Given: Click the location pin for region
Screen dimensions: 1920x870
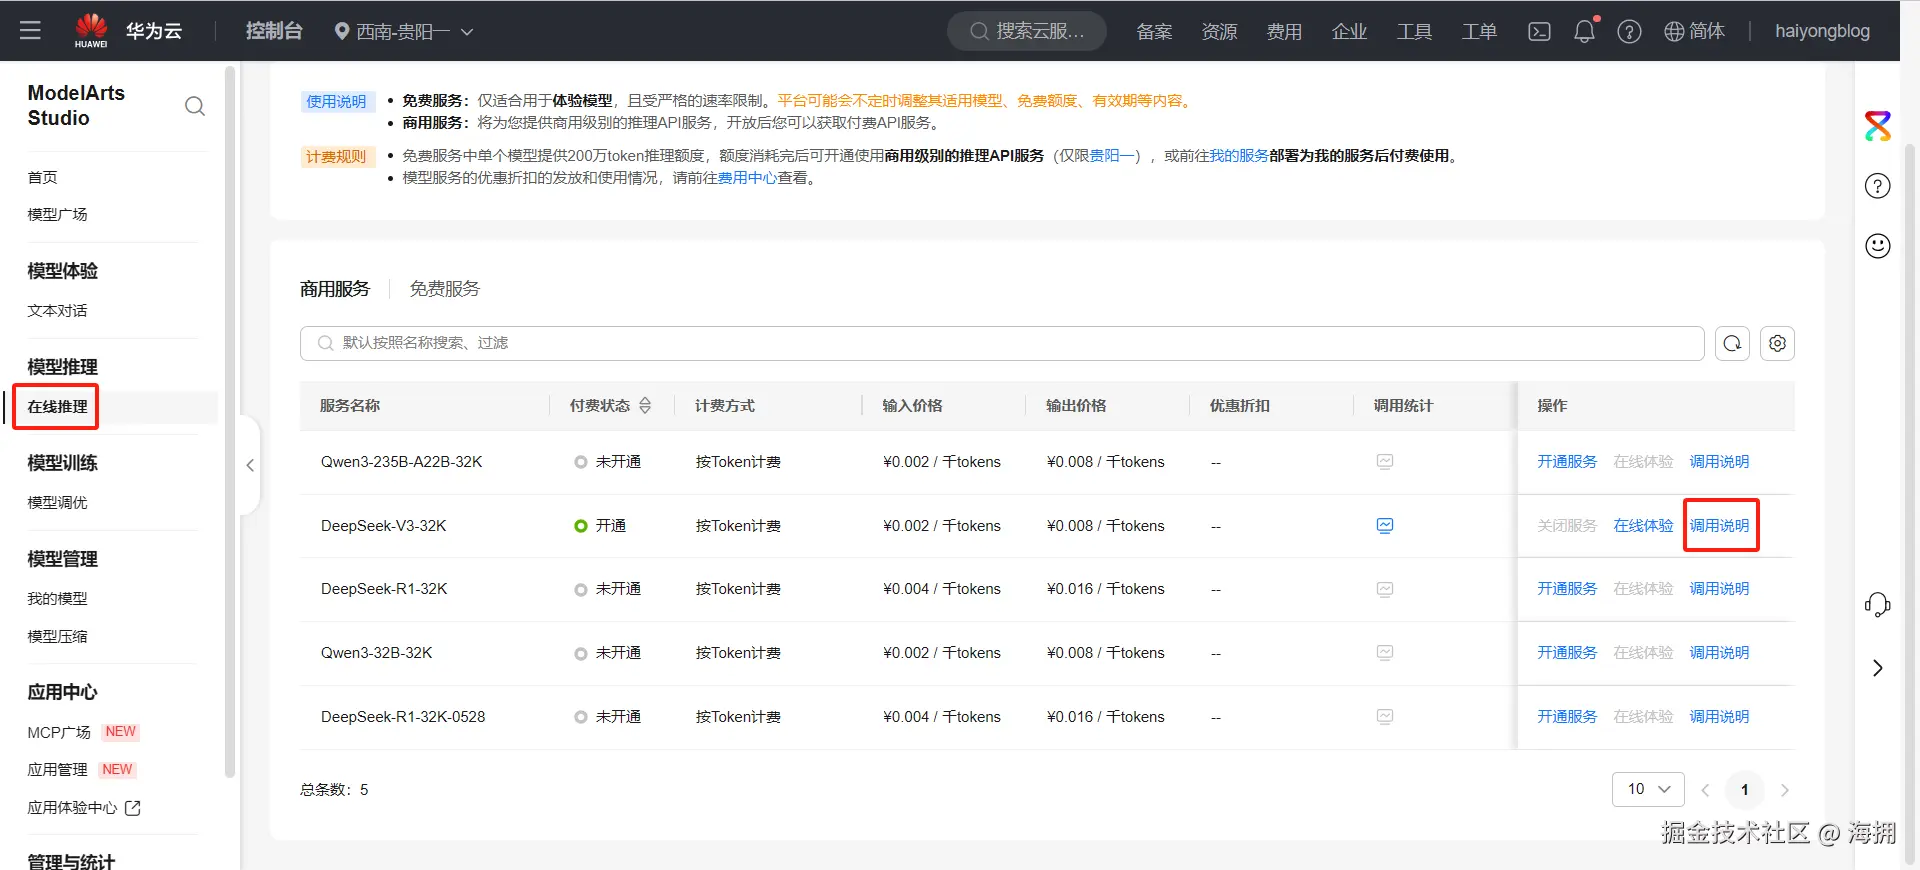Looking at the screenshot, I should 342,32.
